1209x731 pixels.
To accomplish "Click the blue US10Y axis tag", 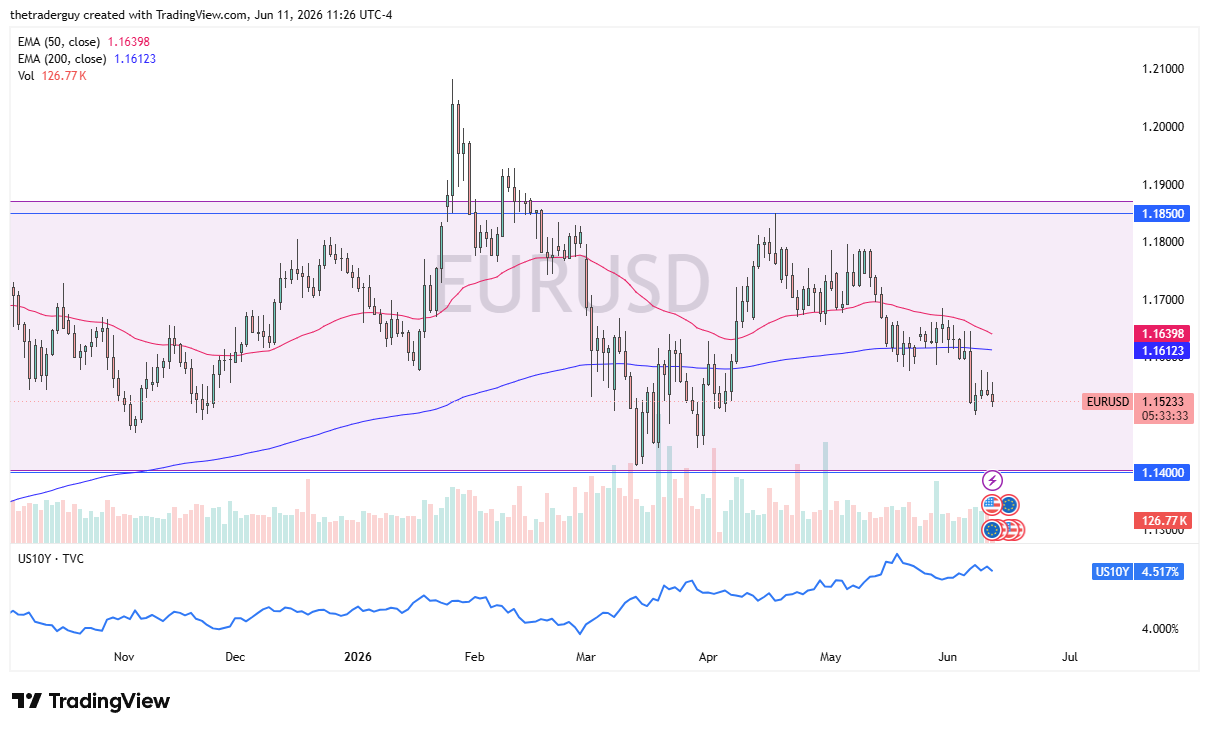I will 1112,572.
